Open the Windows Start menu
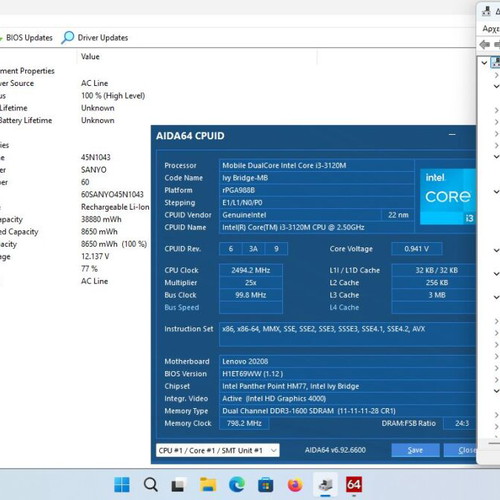The width and height of the screenshot is (500, 500). click(122, 484)
